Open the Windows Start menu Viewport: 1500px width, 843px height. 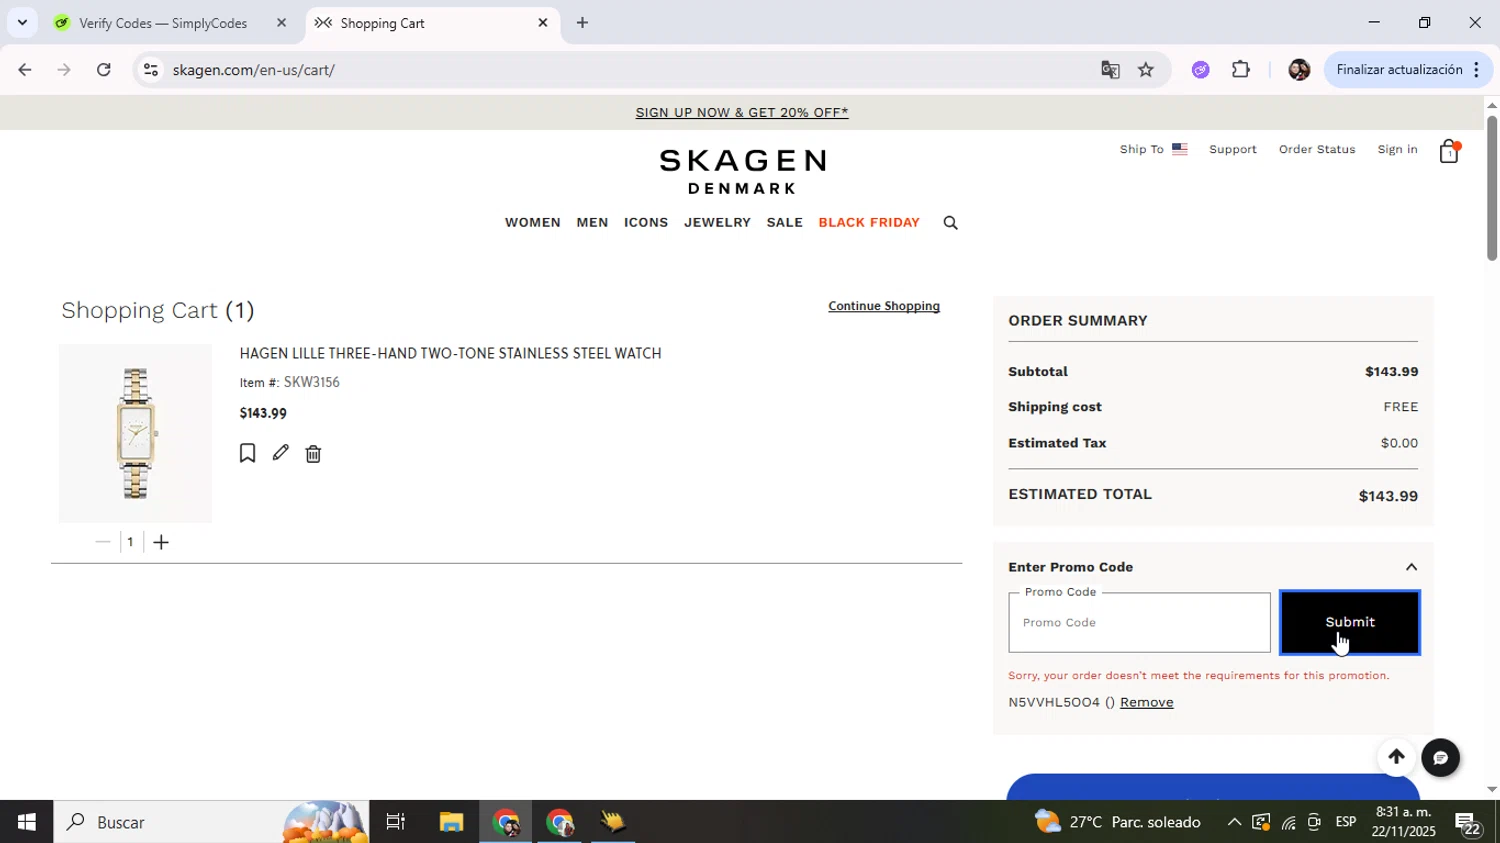pos(26,822)
